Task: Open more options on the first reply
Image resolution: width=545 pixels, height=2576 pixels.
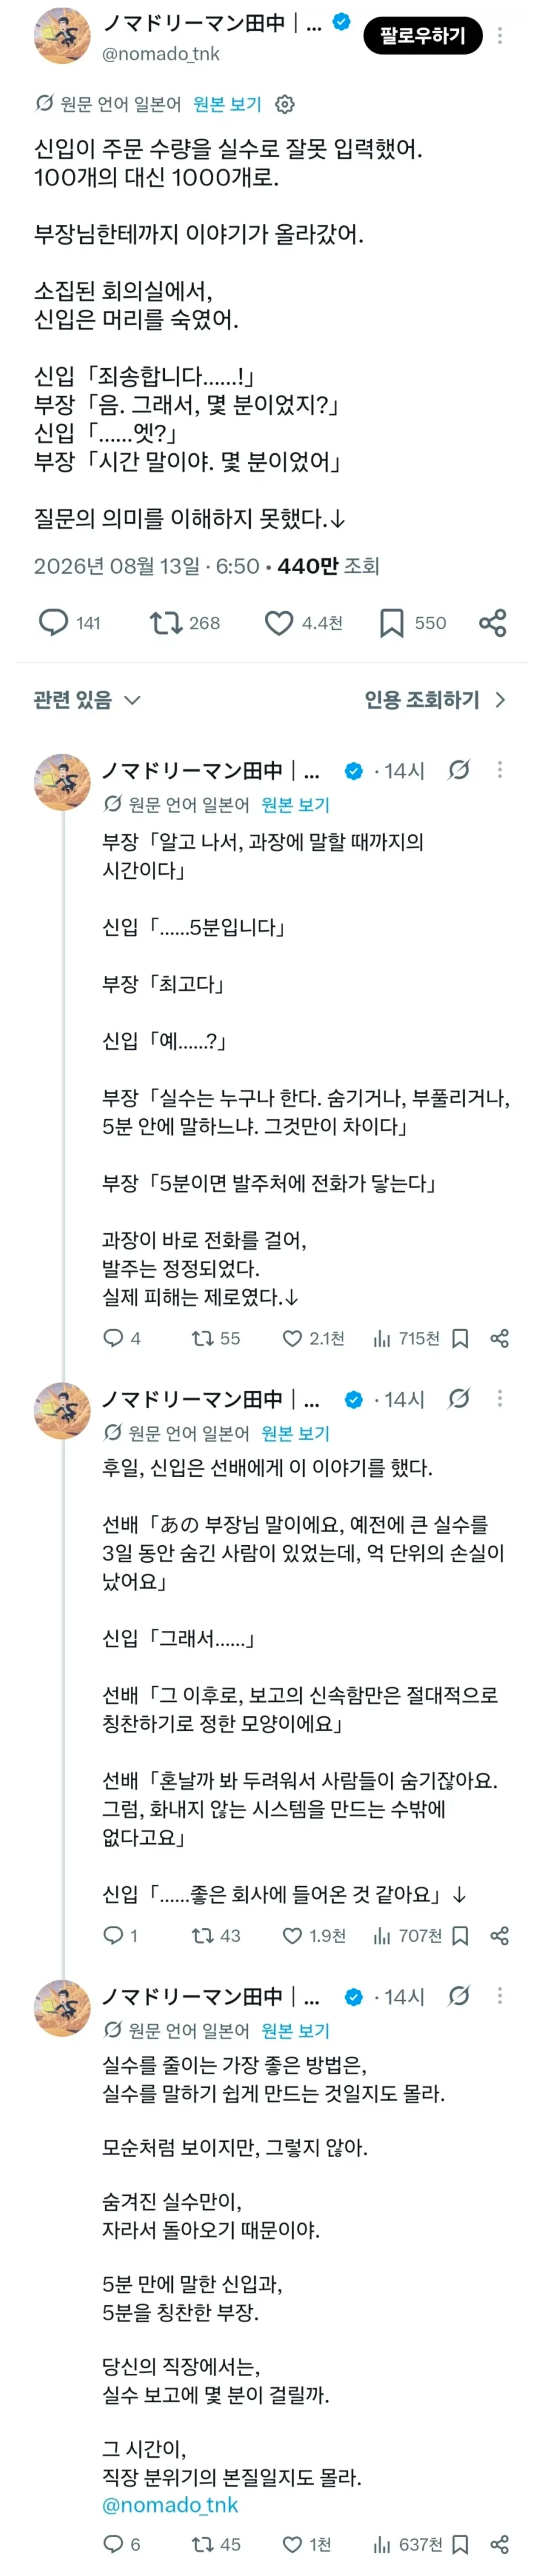Action: point(500,770)
